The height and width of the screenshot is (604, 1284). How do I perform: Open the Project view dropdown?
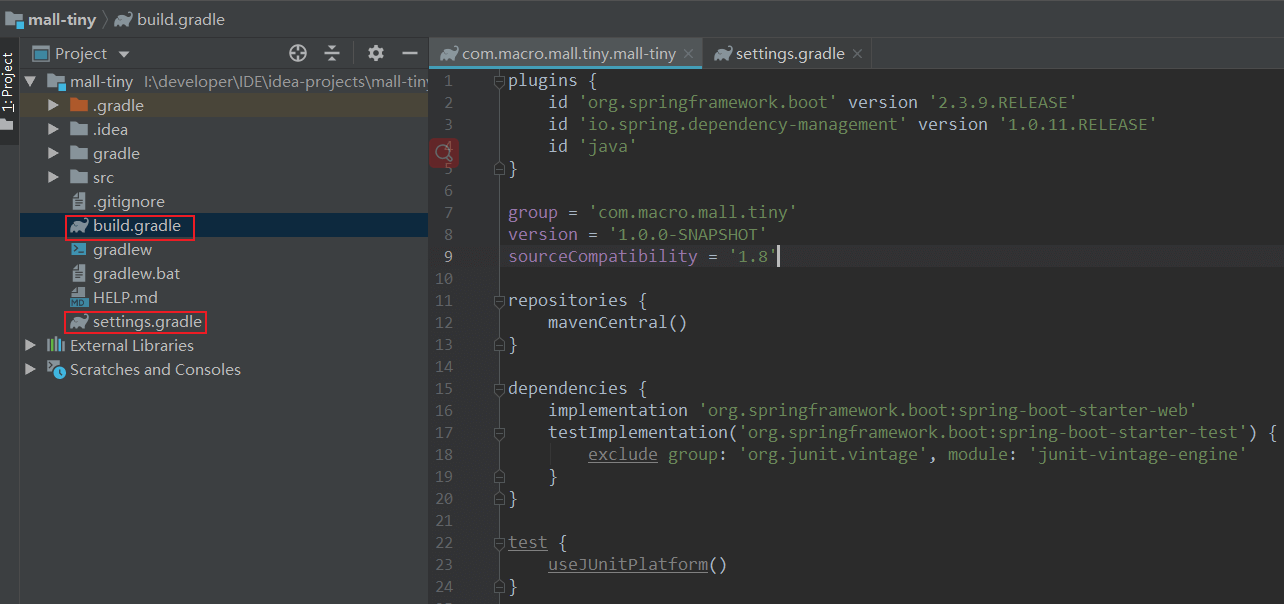(82, 53)
